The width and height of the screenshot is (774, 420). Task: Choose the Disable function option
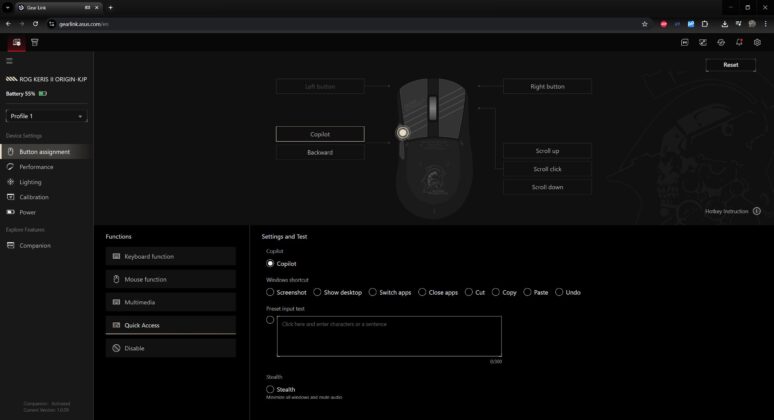(x=170, y=348)
